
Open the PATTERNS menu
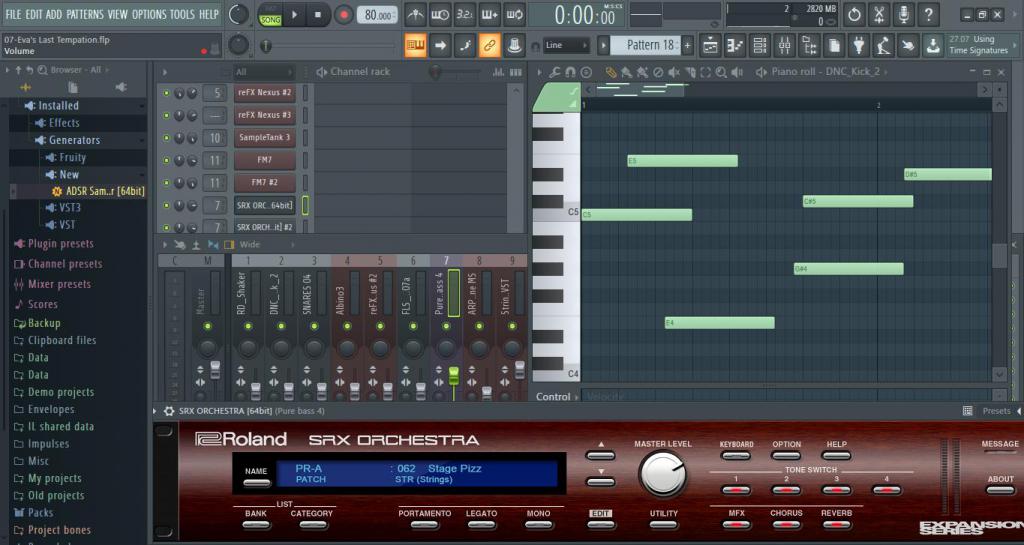[85, 14]
